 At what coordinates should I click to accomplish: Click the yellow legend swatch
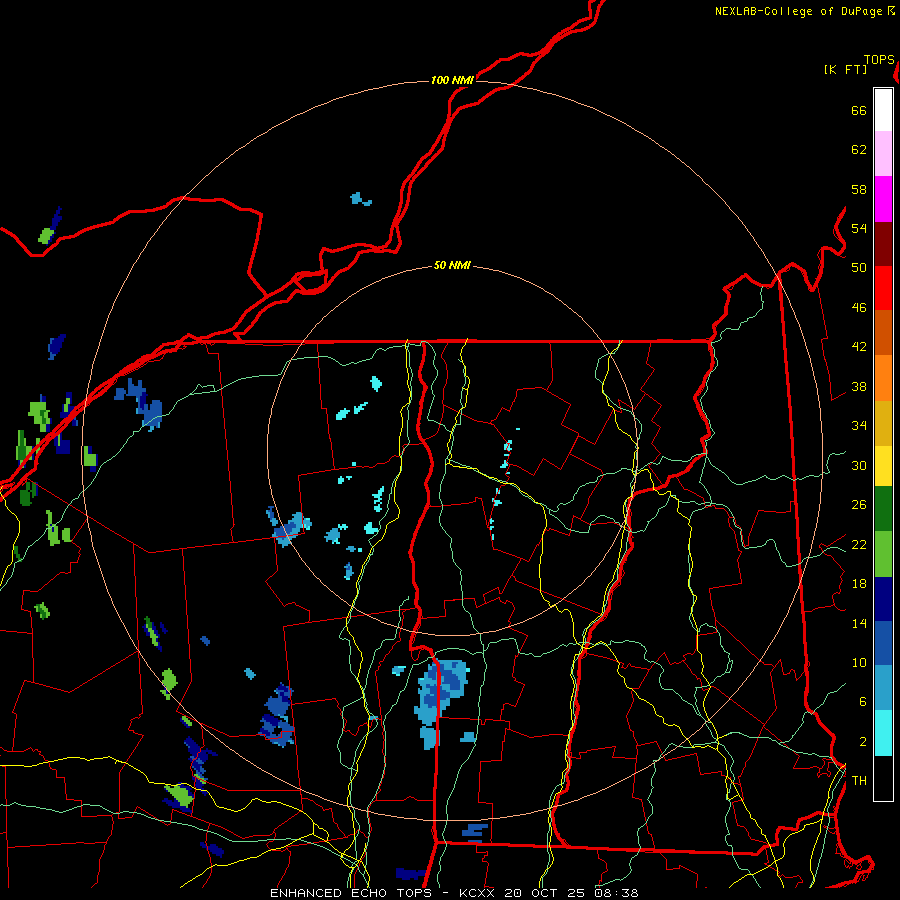(883, 465)
